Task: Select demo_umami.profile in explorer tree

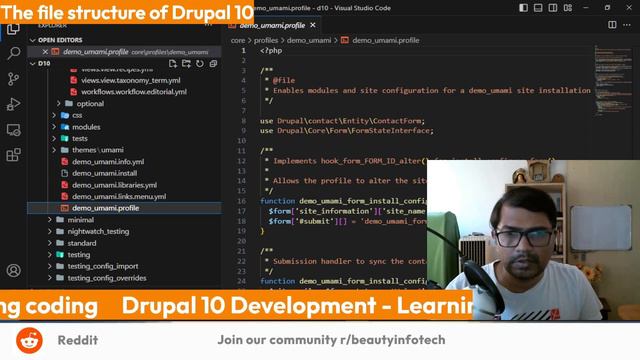Action: (x=124, y=208)
